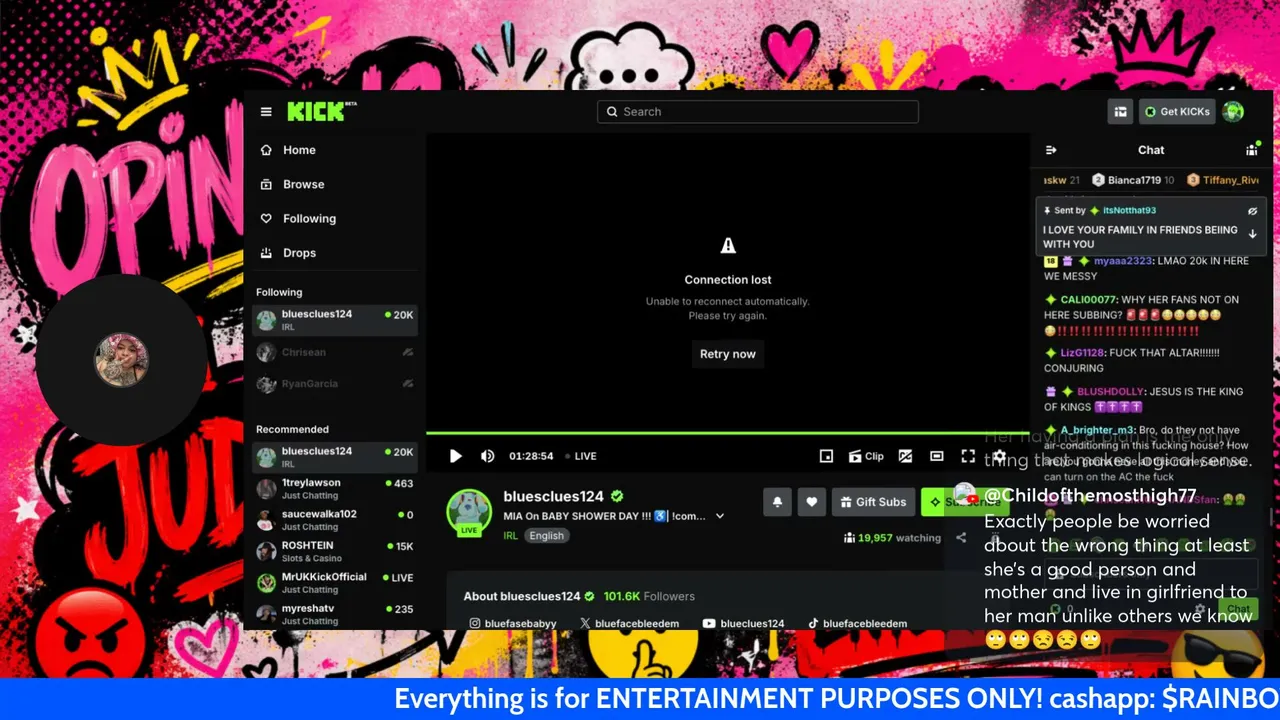
Task: Toggle the notification bell for bluesclues124
Action: [777, 502]
